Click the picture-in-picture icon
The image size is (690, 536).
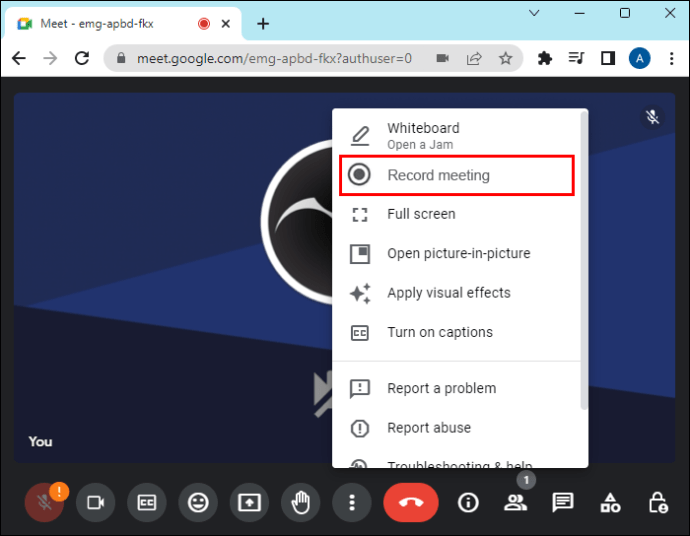360,254
